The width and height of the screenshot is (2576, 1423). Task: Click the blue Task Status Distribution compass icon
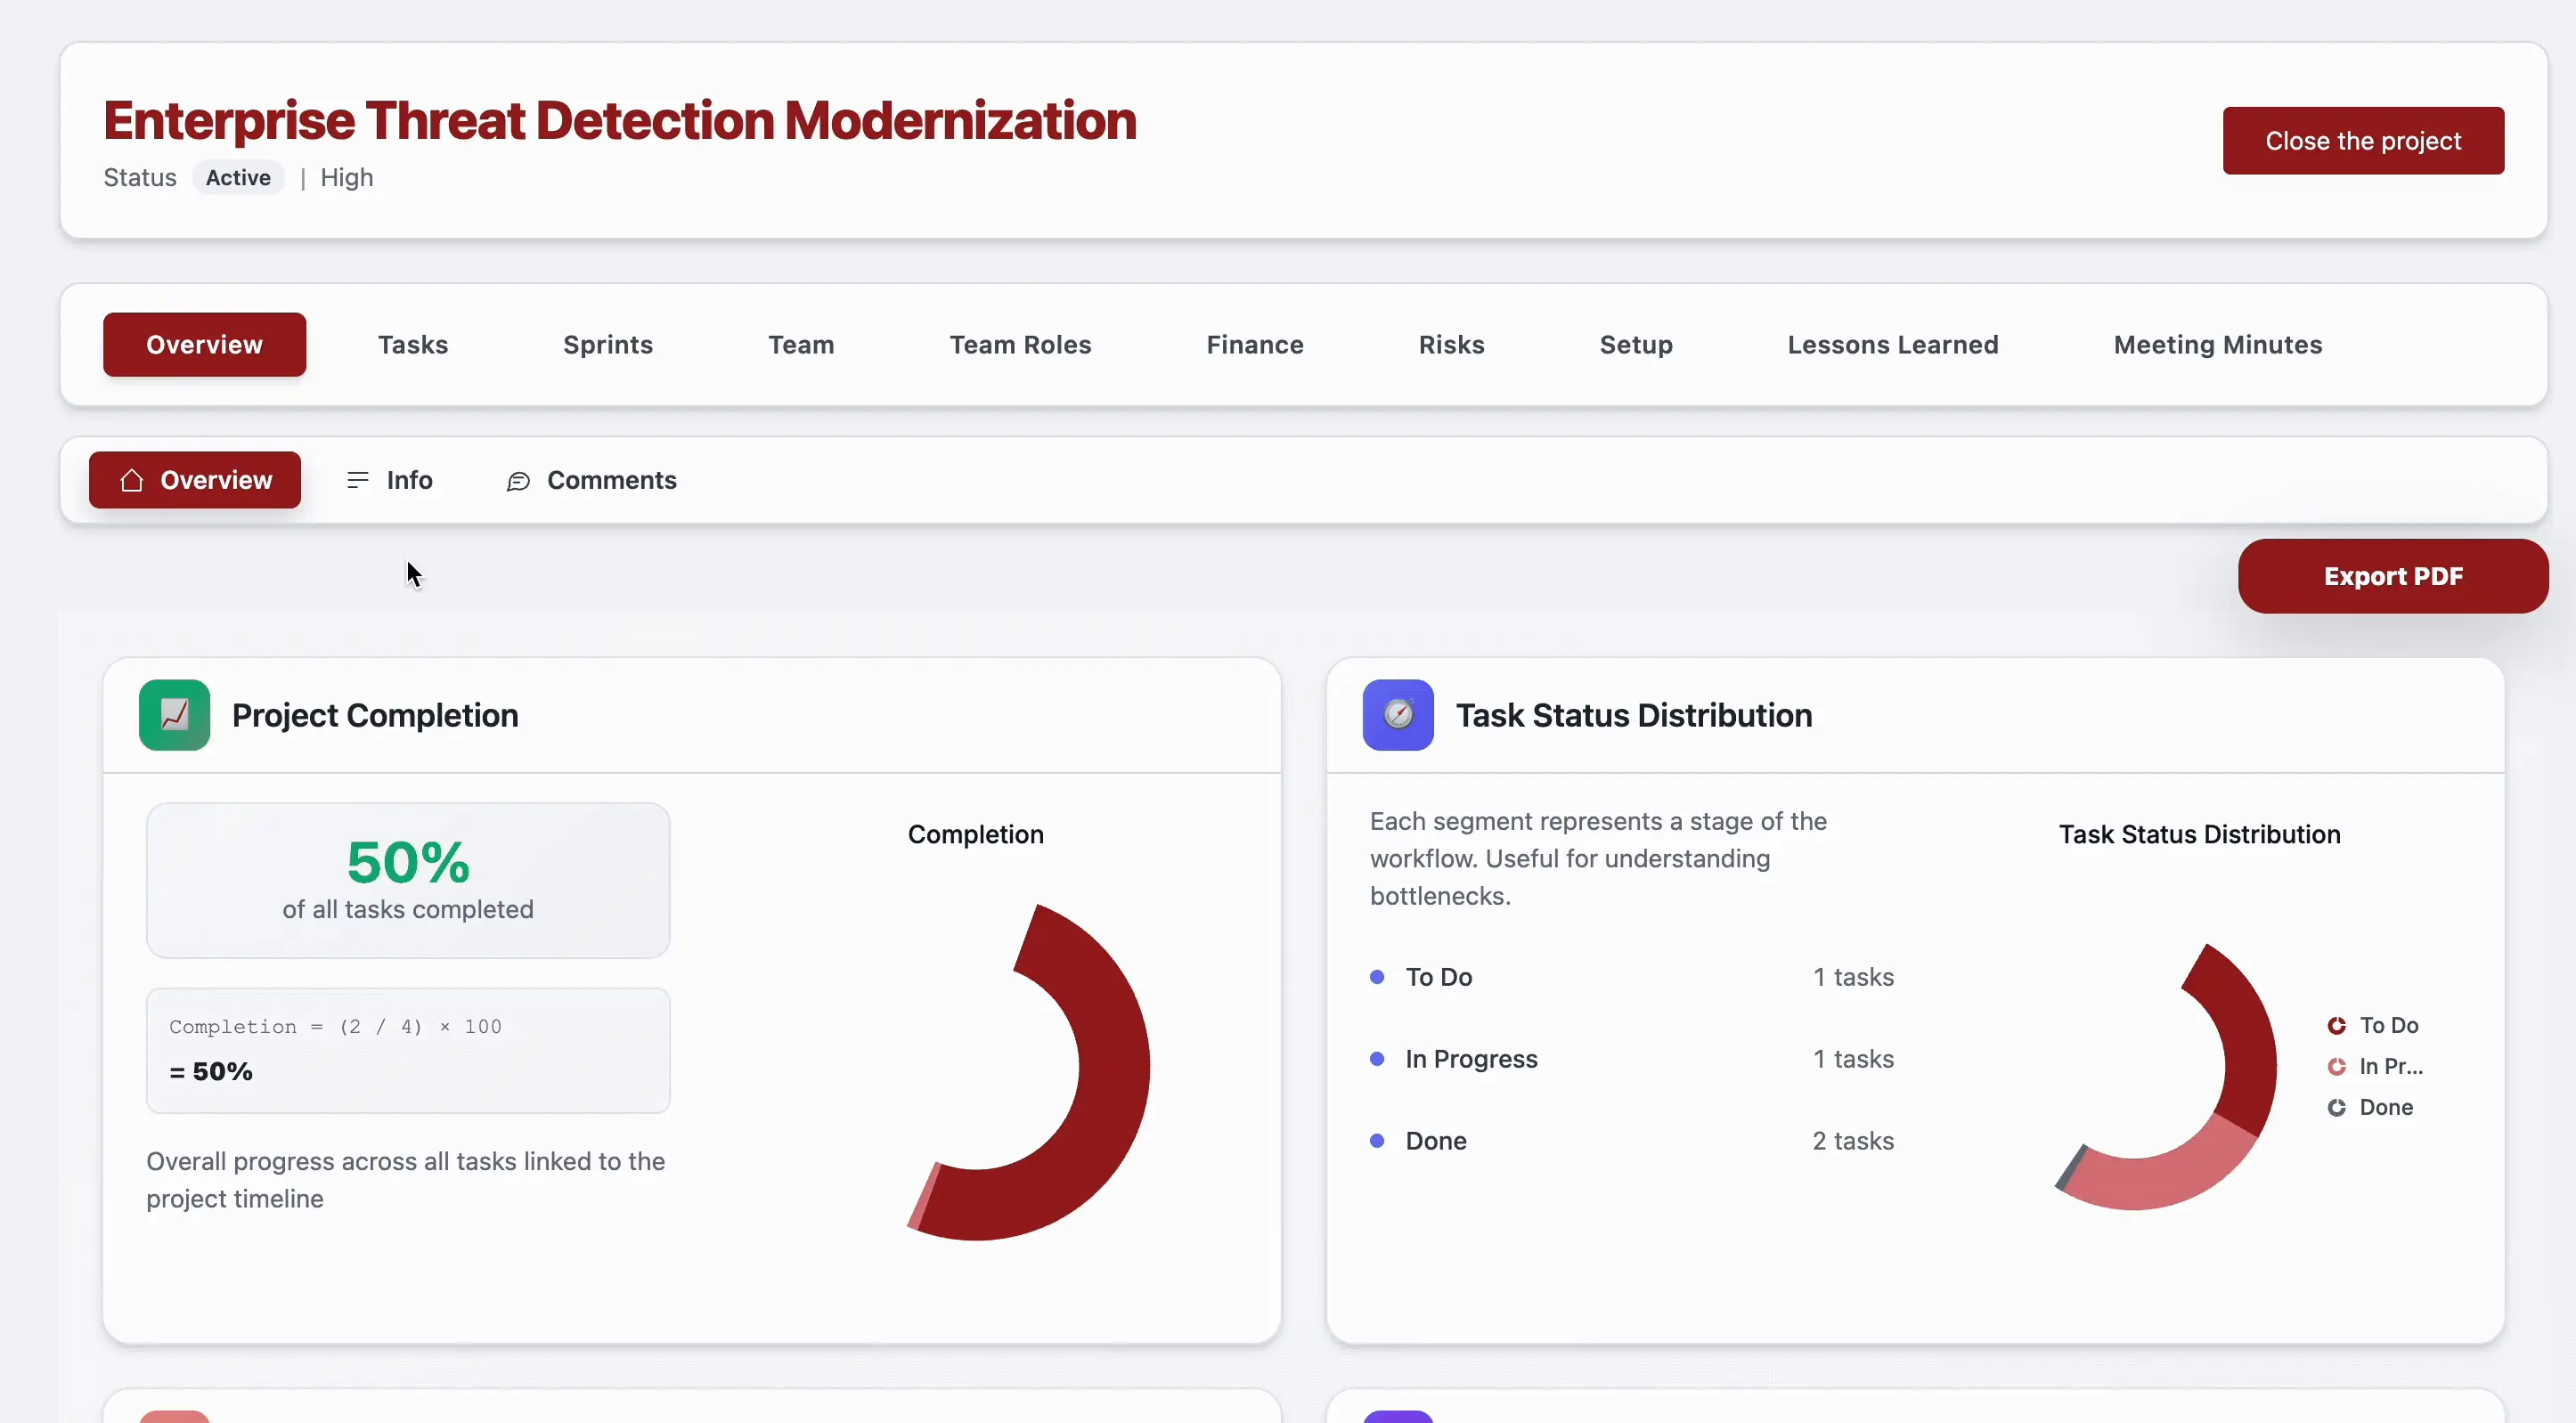coord(1398,714)
